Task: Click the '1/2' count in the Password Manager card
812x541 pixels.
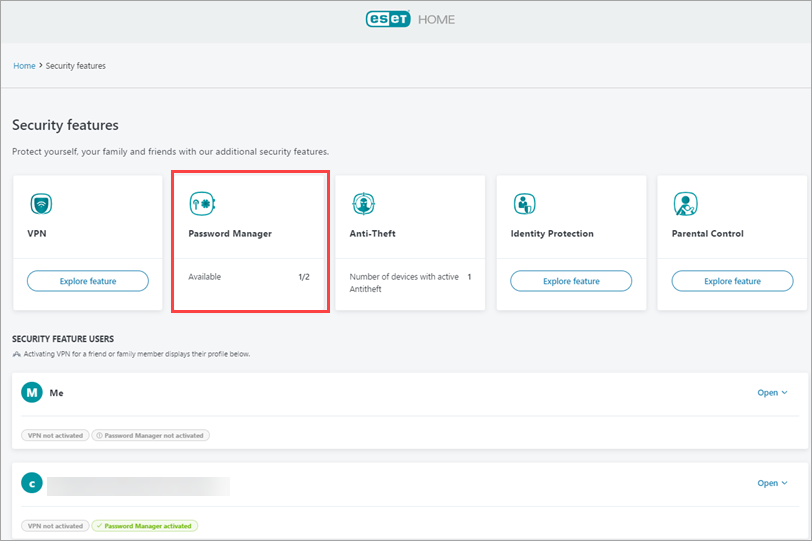Action: coord(304,277)
